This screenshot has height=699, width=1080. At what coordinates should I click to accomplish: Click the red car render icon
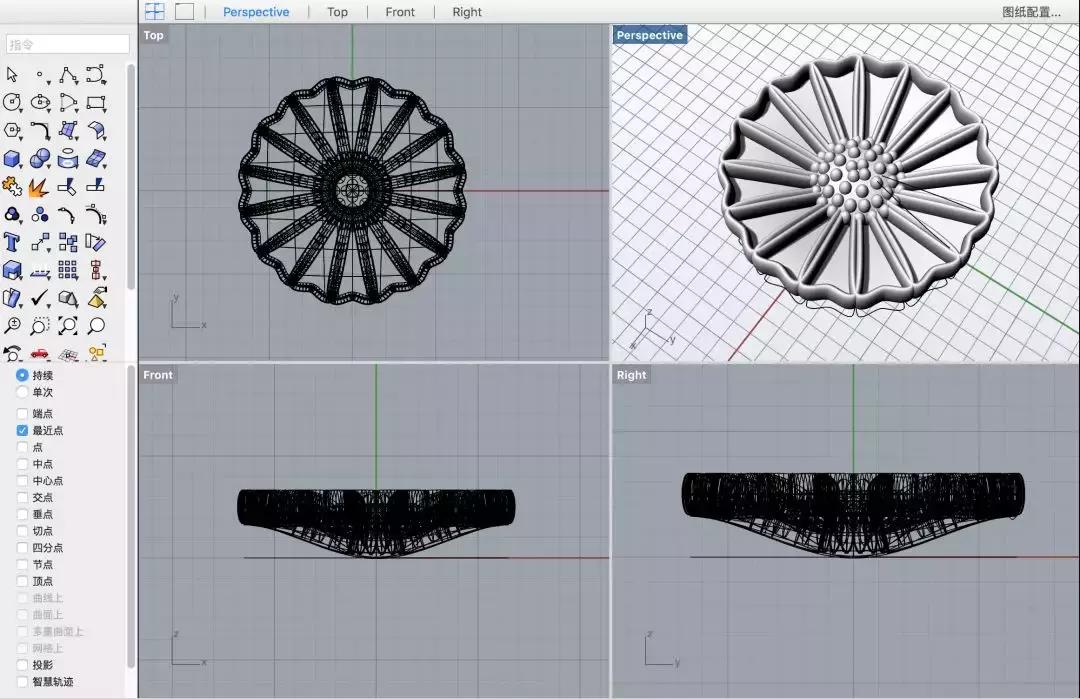click(40, 353)
